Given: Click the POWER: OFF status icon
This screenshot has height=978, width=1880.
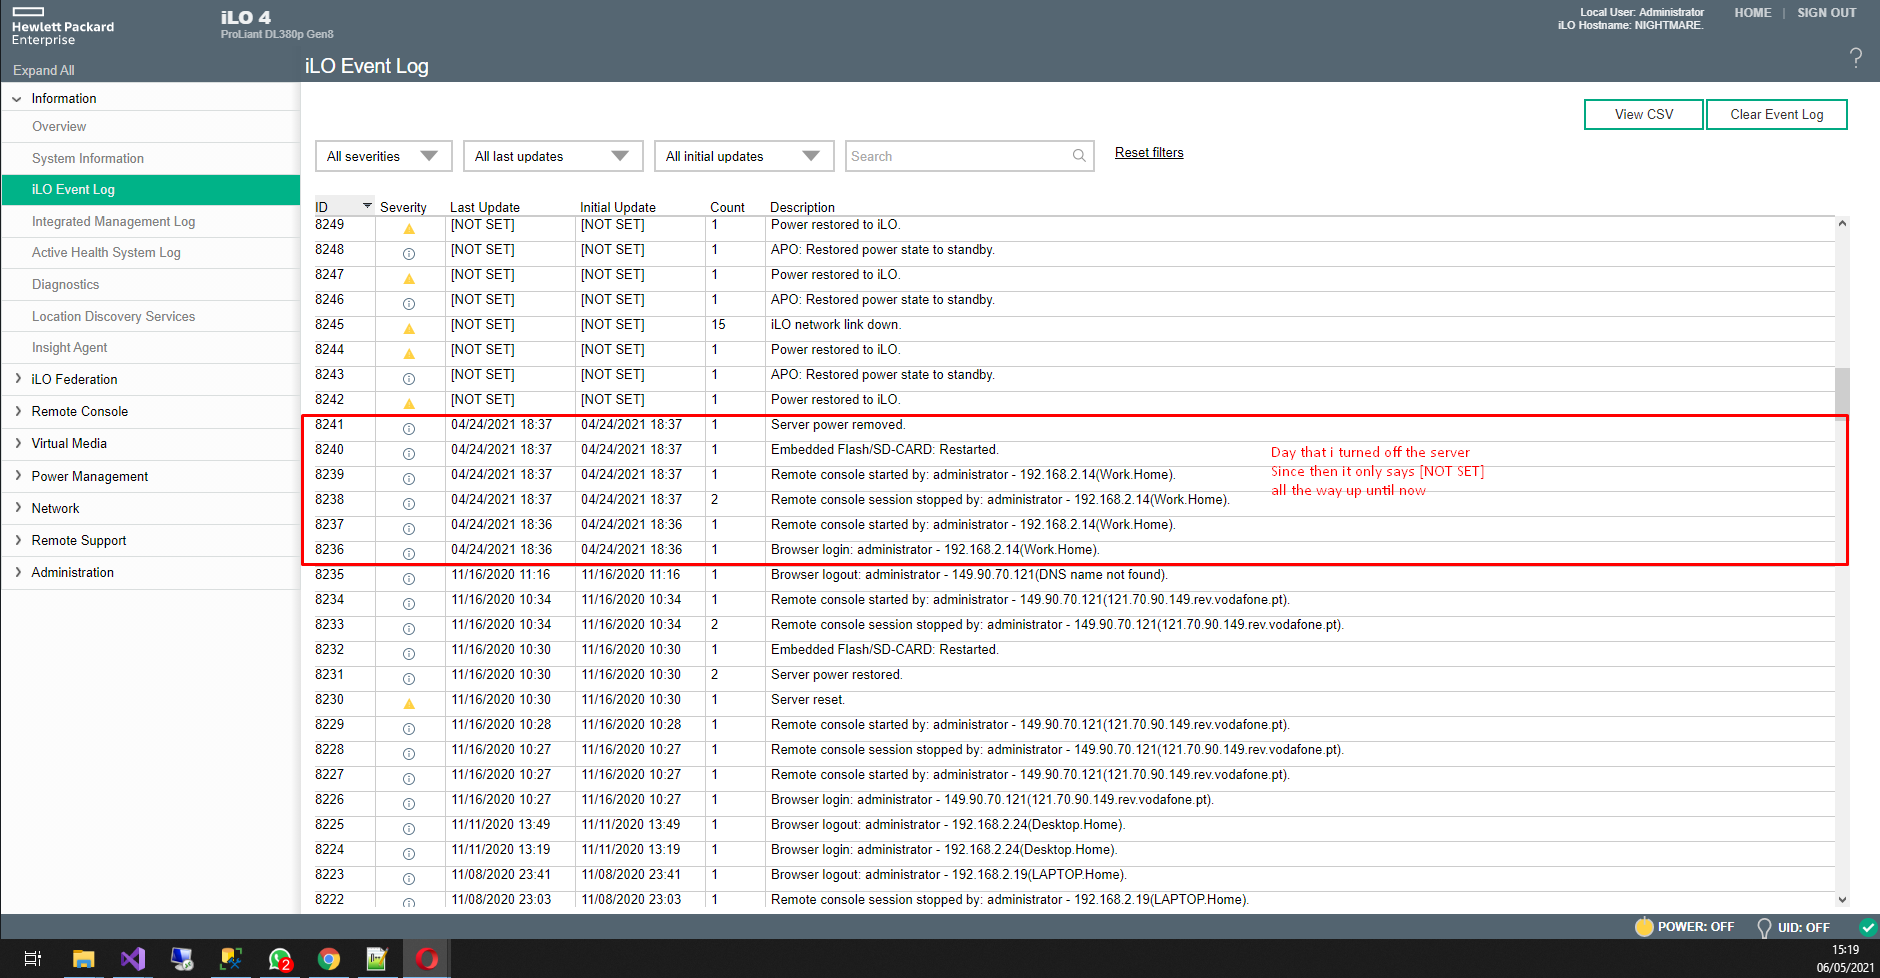Looking at the screenshot, I should (x=1644, y=927).
